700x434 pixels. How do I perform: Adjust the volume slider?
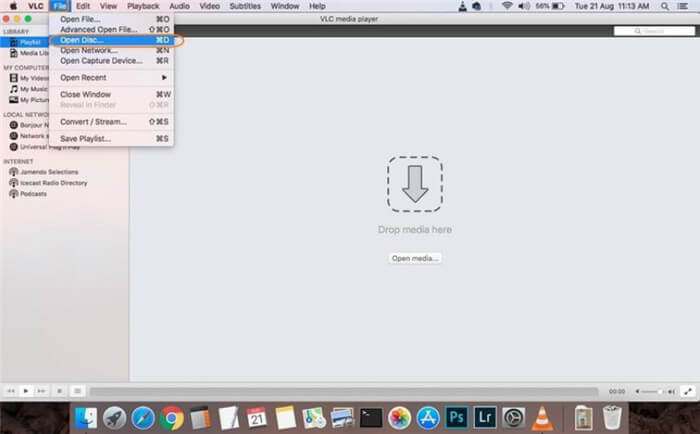click(x=654, y=392)
